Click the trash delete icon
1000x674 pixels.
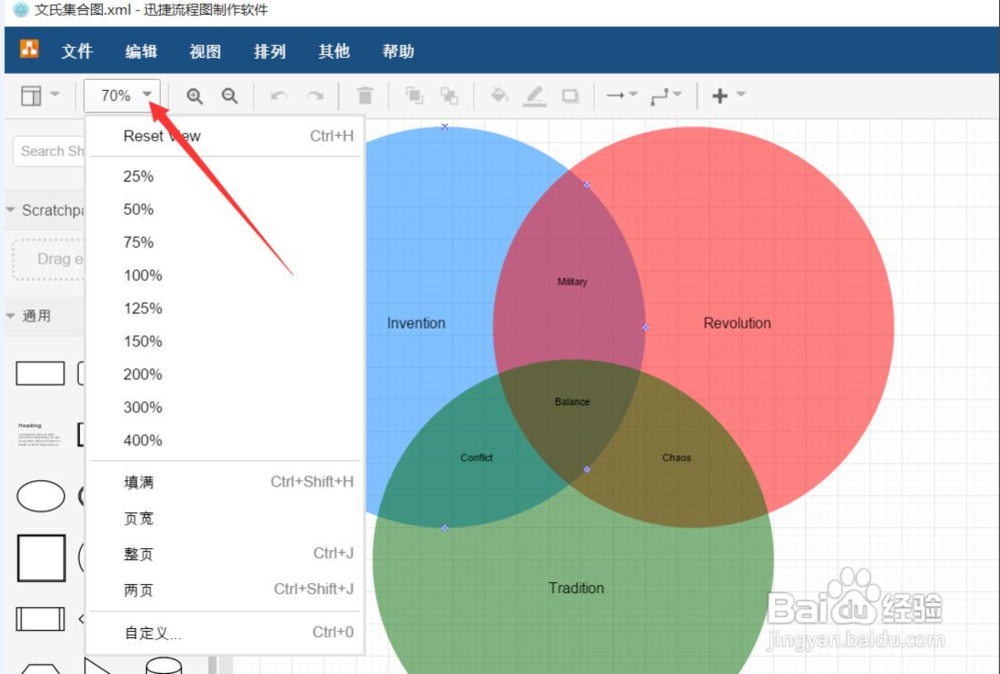click(x=364, y=95)
